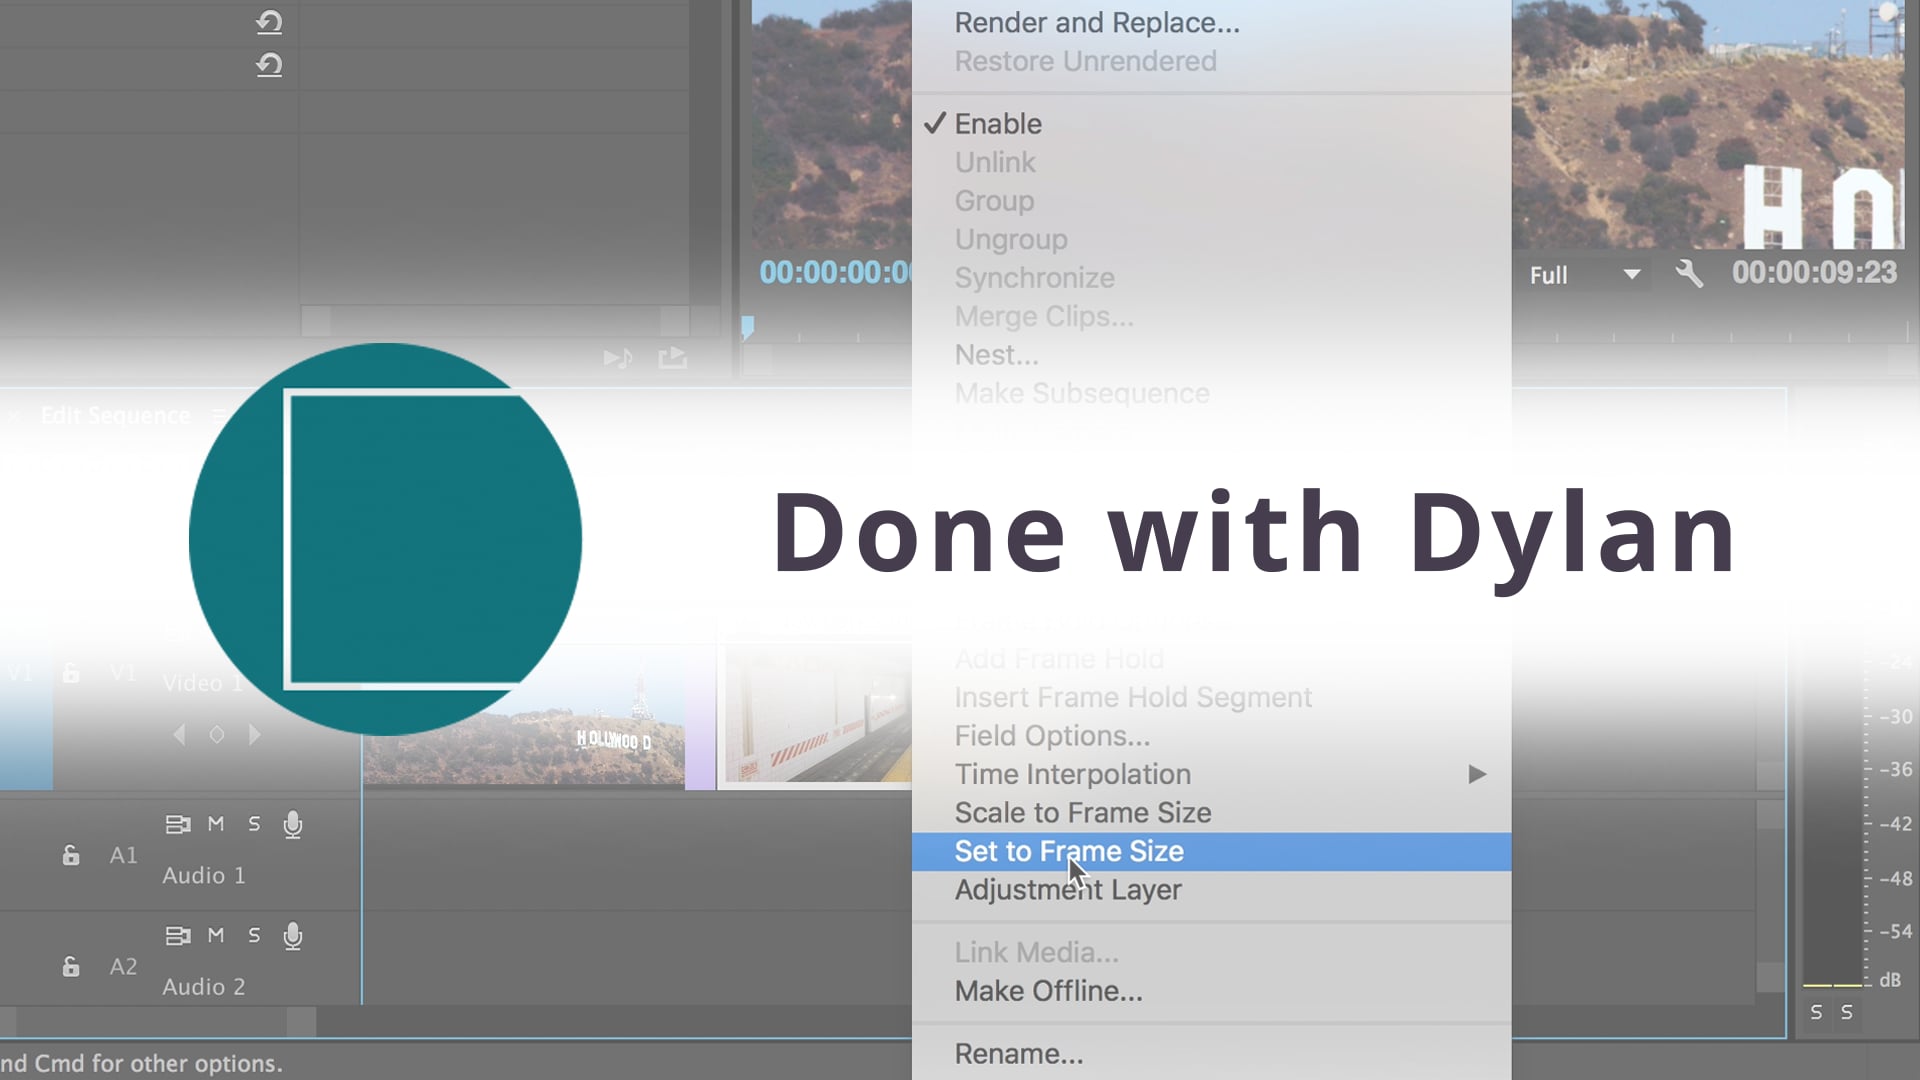Click voice-over record mic on Audio 2
This screenshot has height=1080, width=1920.
click(293, 936)
